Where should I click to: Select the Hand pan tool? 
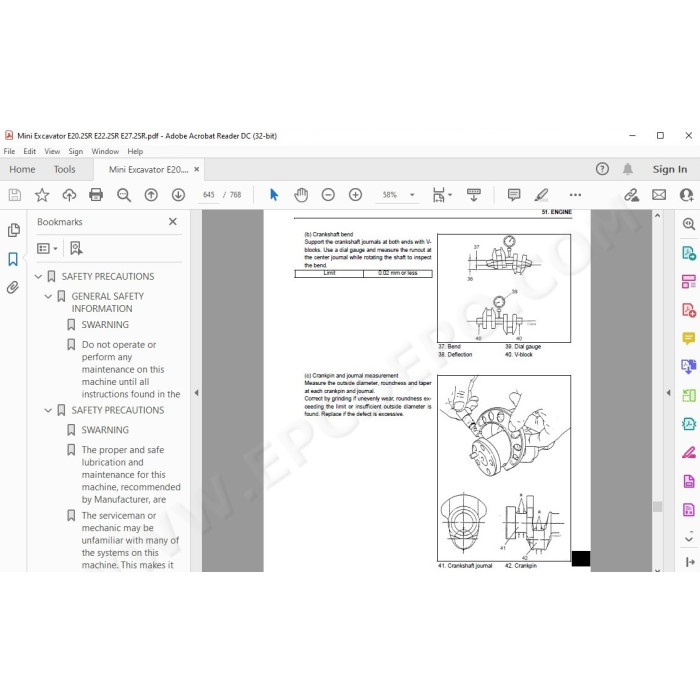[x=301, y=195]
